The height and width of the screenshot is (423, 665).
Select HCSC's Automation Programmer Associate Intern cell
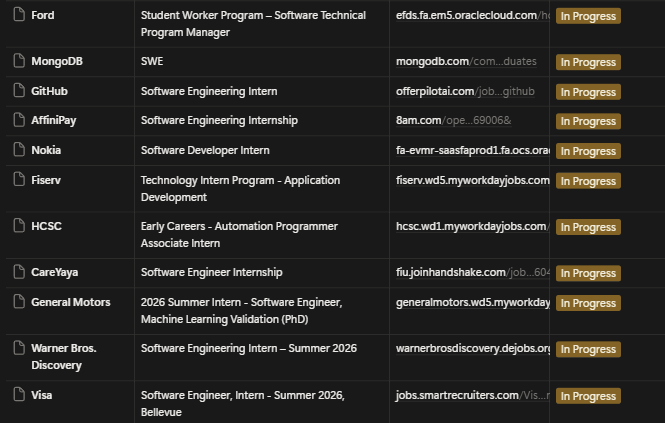click(262, 235)
